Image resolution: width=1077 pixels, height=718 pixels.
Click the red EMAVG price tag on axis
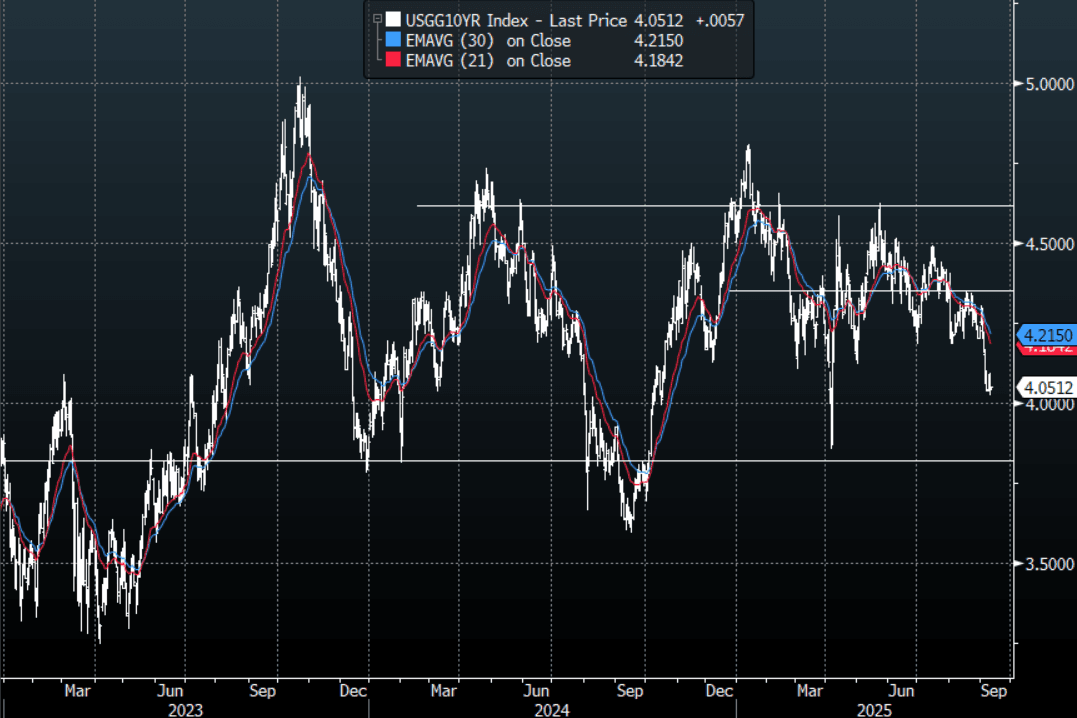coord(1046,349)
